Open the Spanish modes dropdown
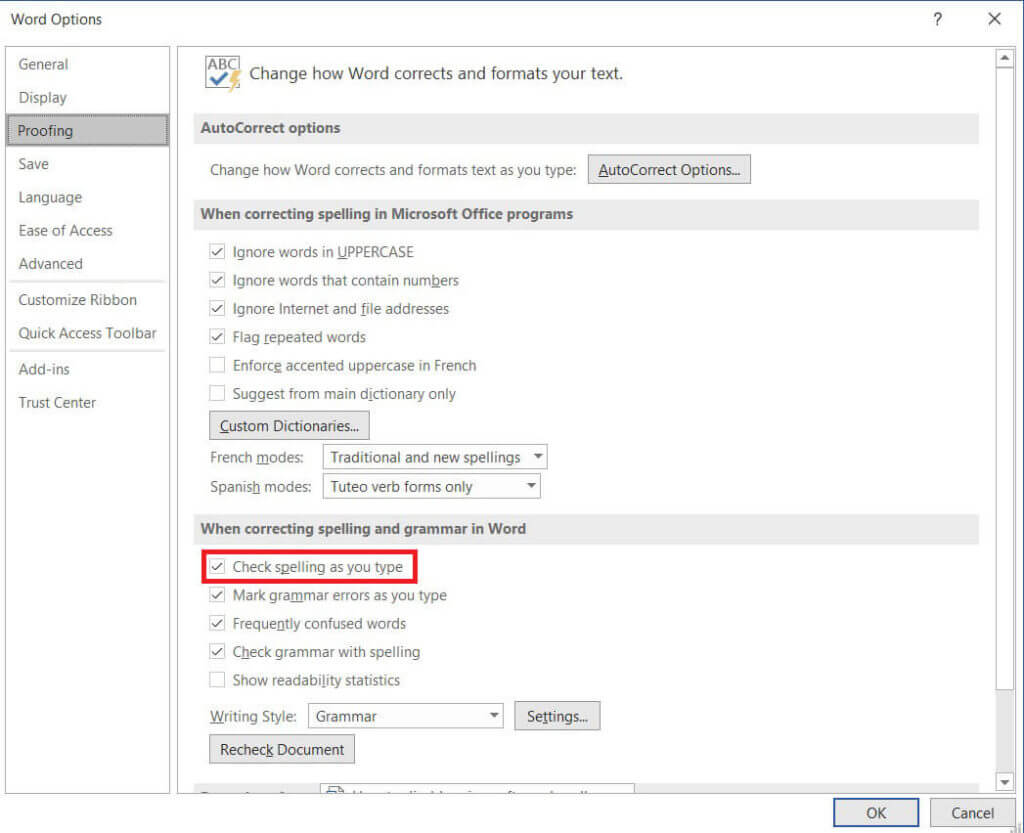The width and height of the screenshot is (1024, 833). coord(432,486)
